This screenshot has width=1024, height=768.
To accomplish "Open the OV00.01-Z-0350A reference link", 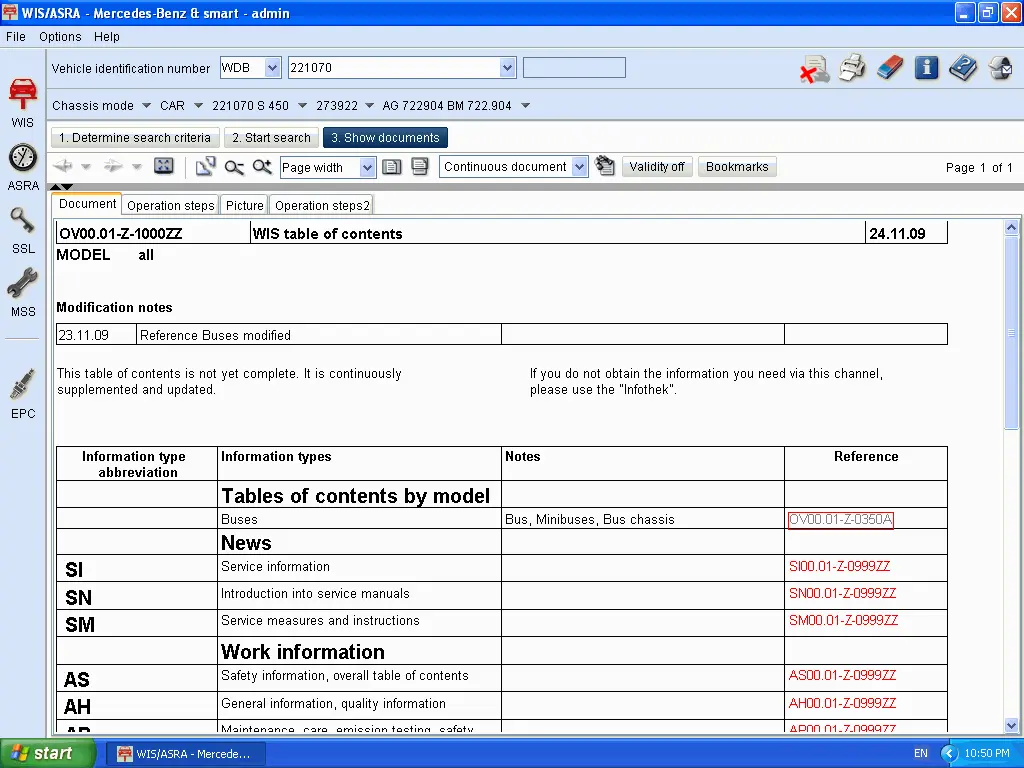I will (x=840, y=519).
